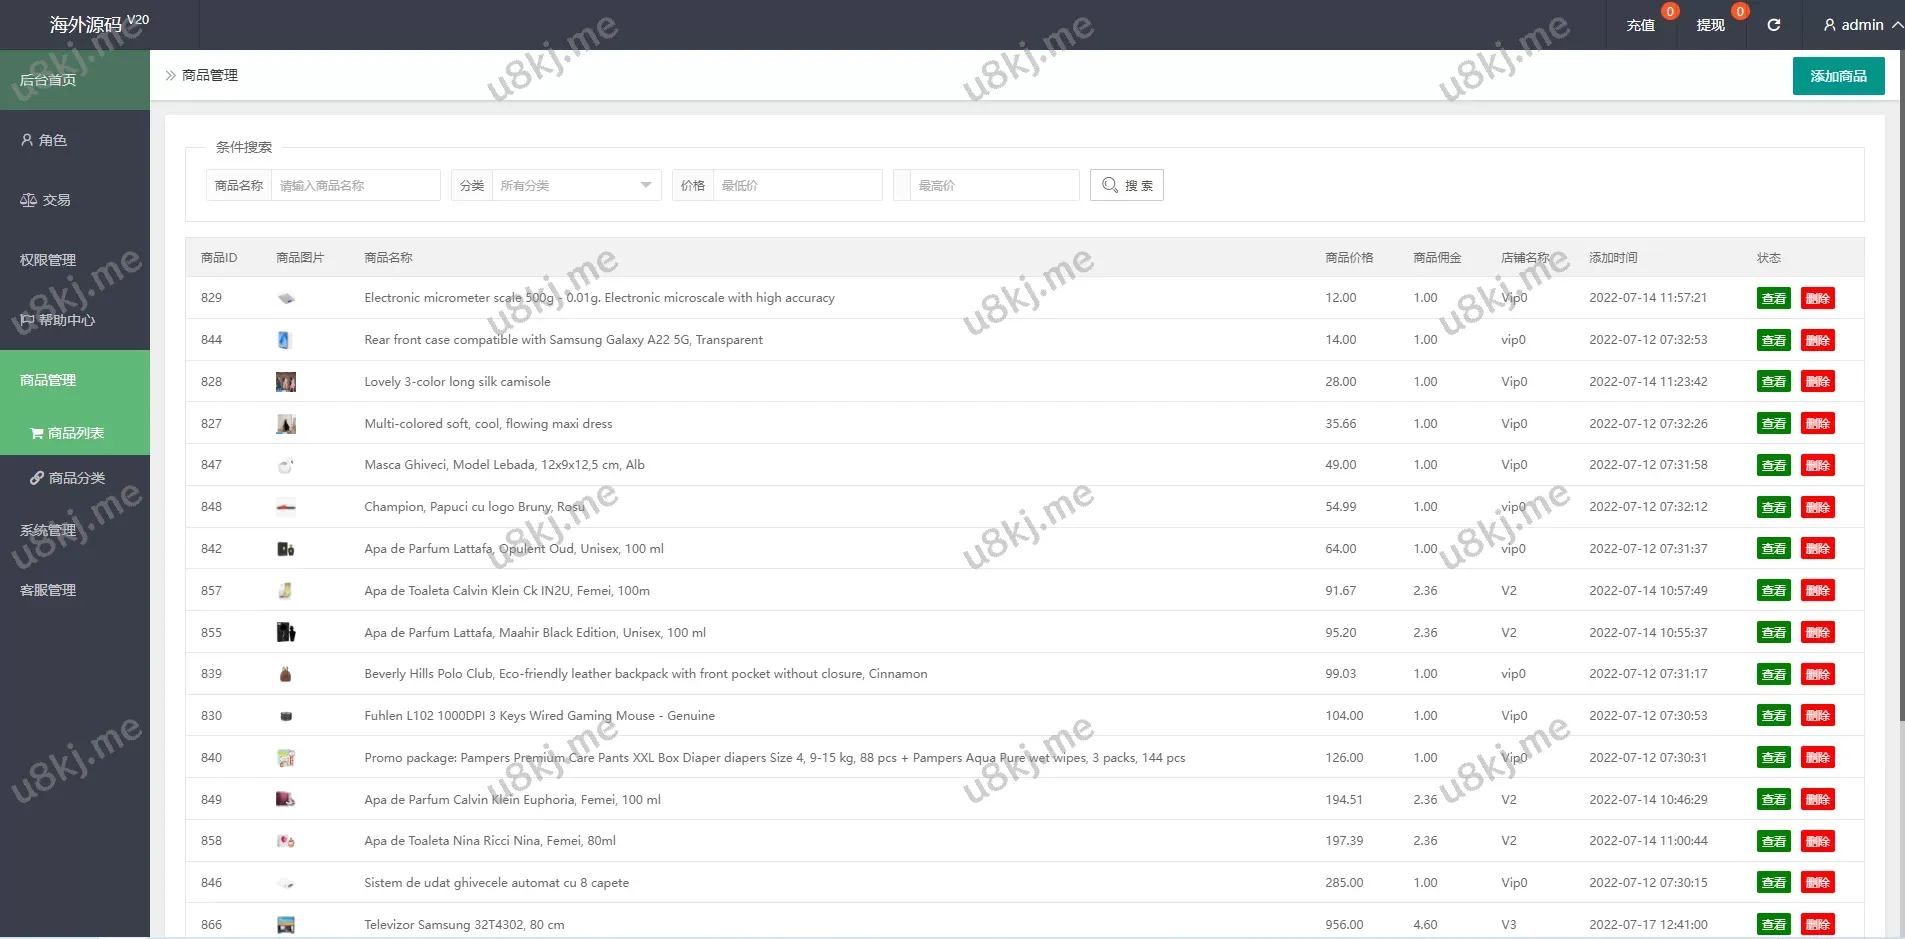Click the 最高价 maximum price field
This screenshot has height=939, width=1905.
(x=993, y=185)
